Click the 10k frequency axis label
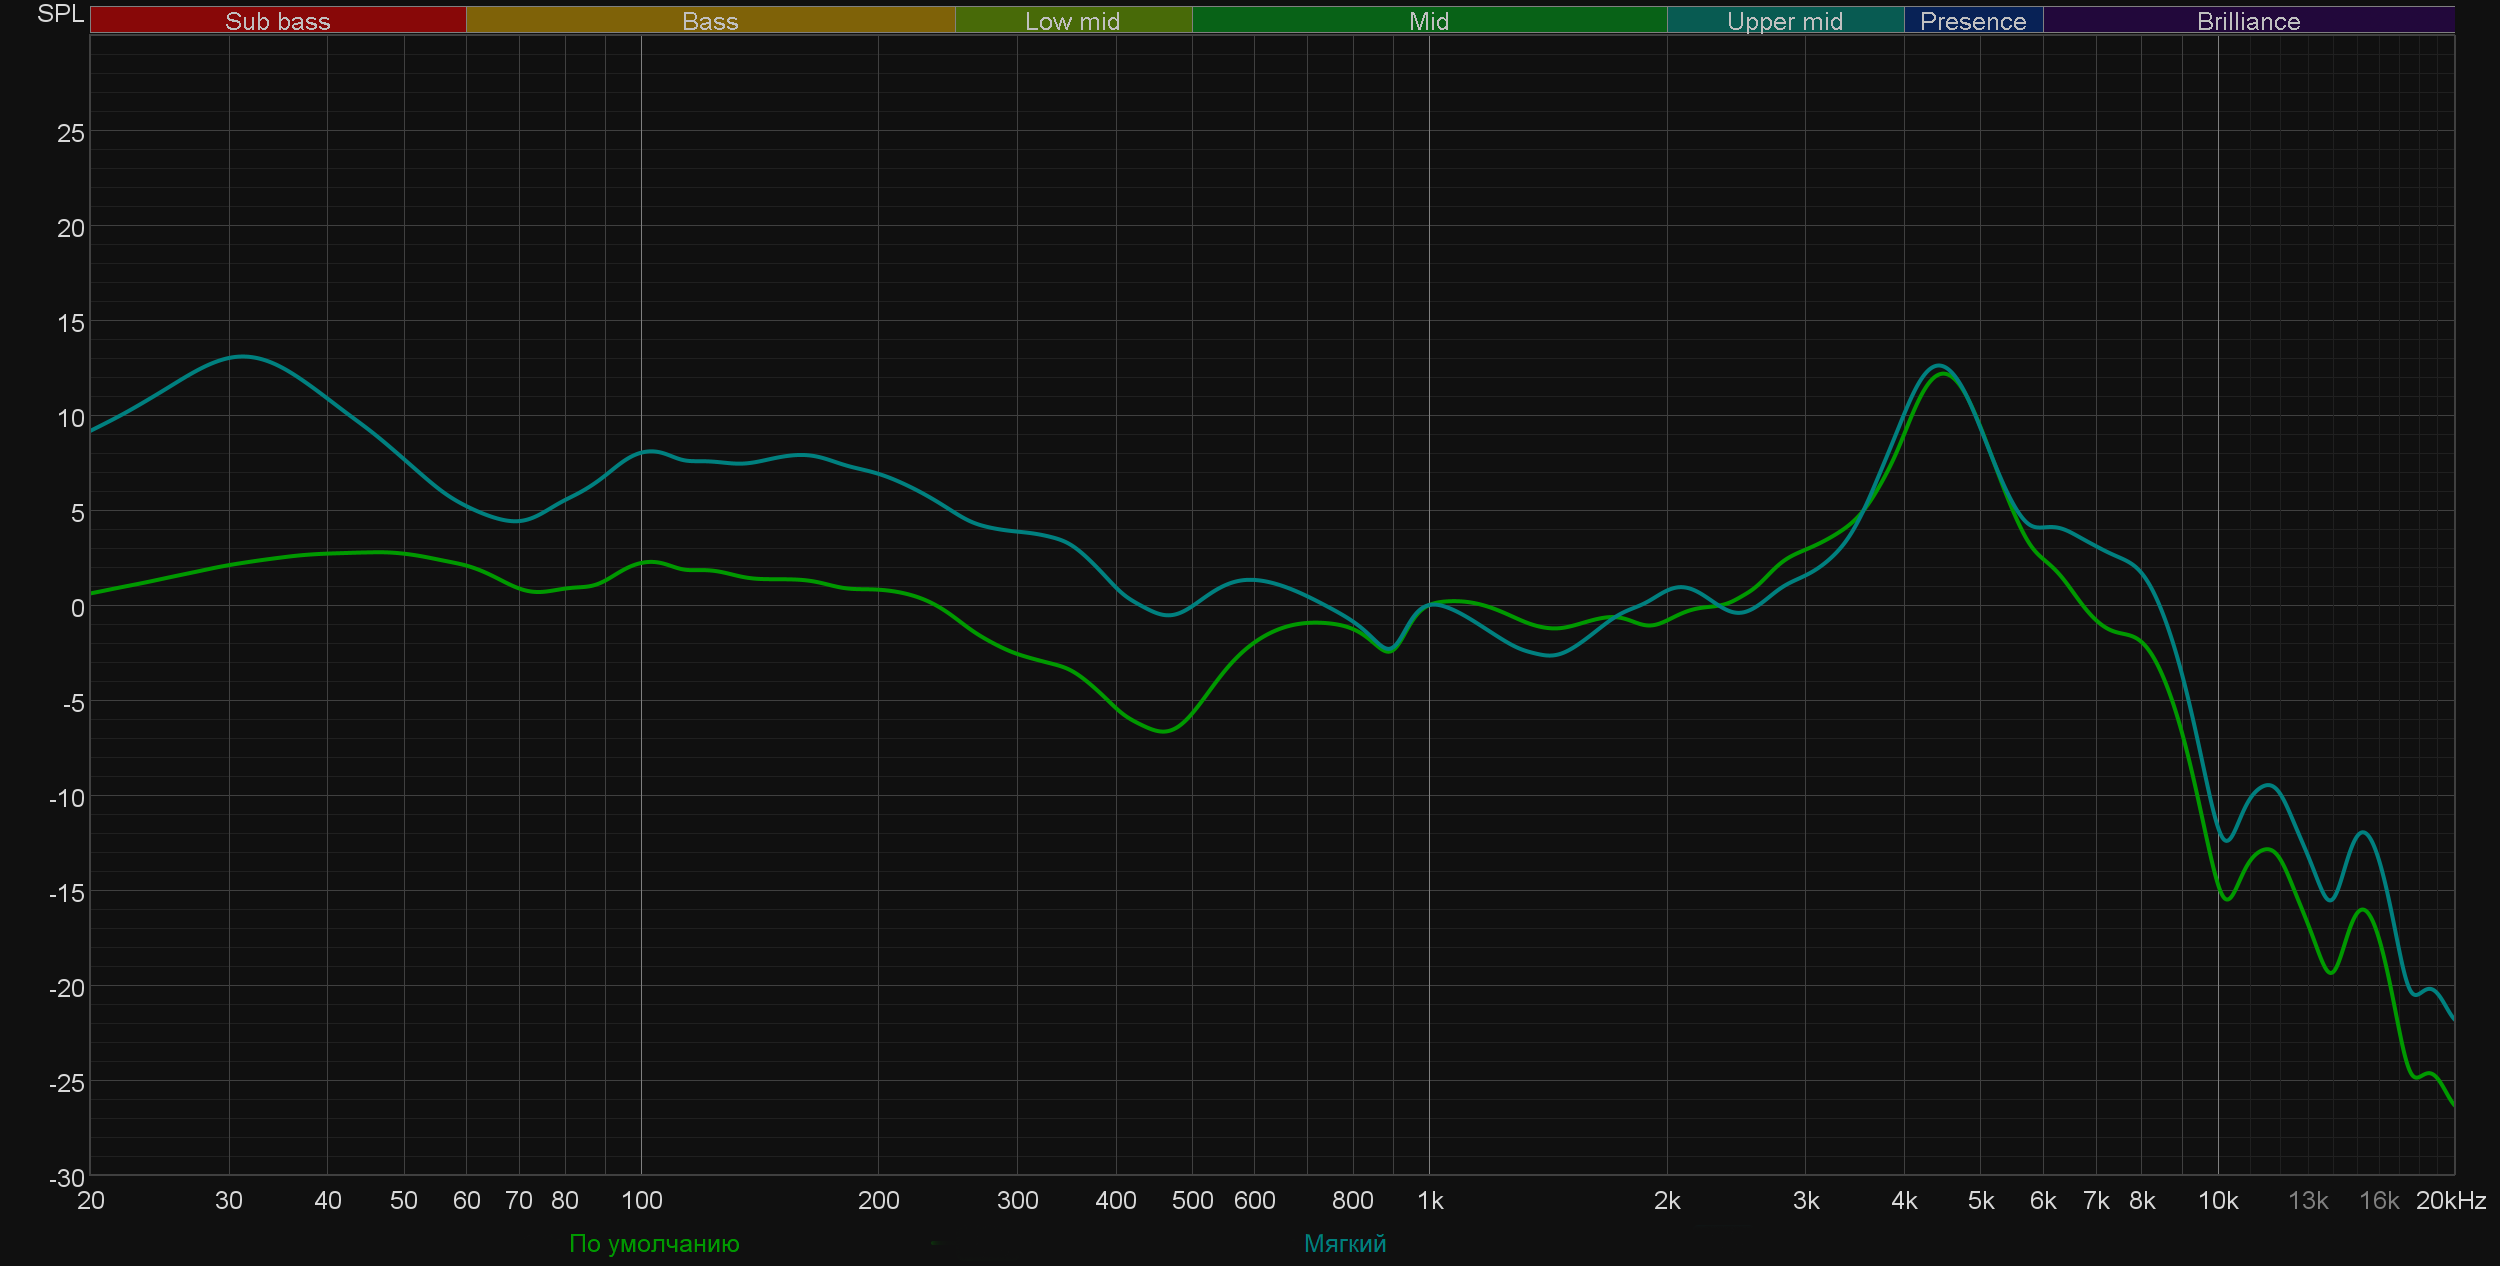2500x1266 pixels. (x=2218, y=1200)
